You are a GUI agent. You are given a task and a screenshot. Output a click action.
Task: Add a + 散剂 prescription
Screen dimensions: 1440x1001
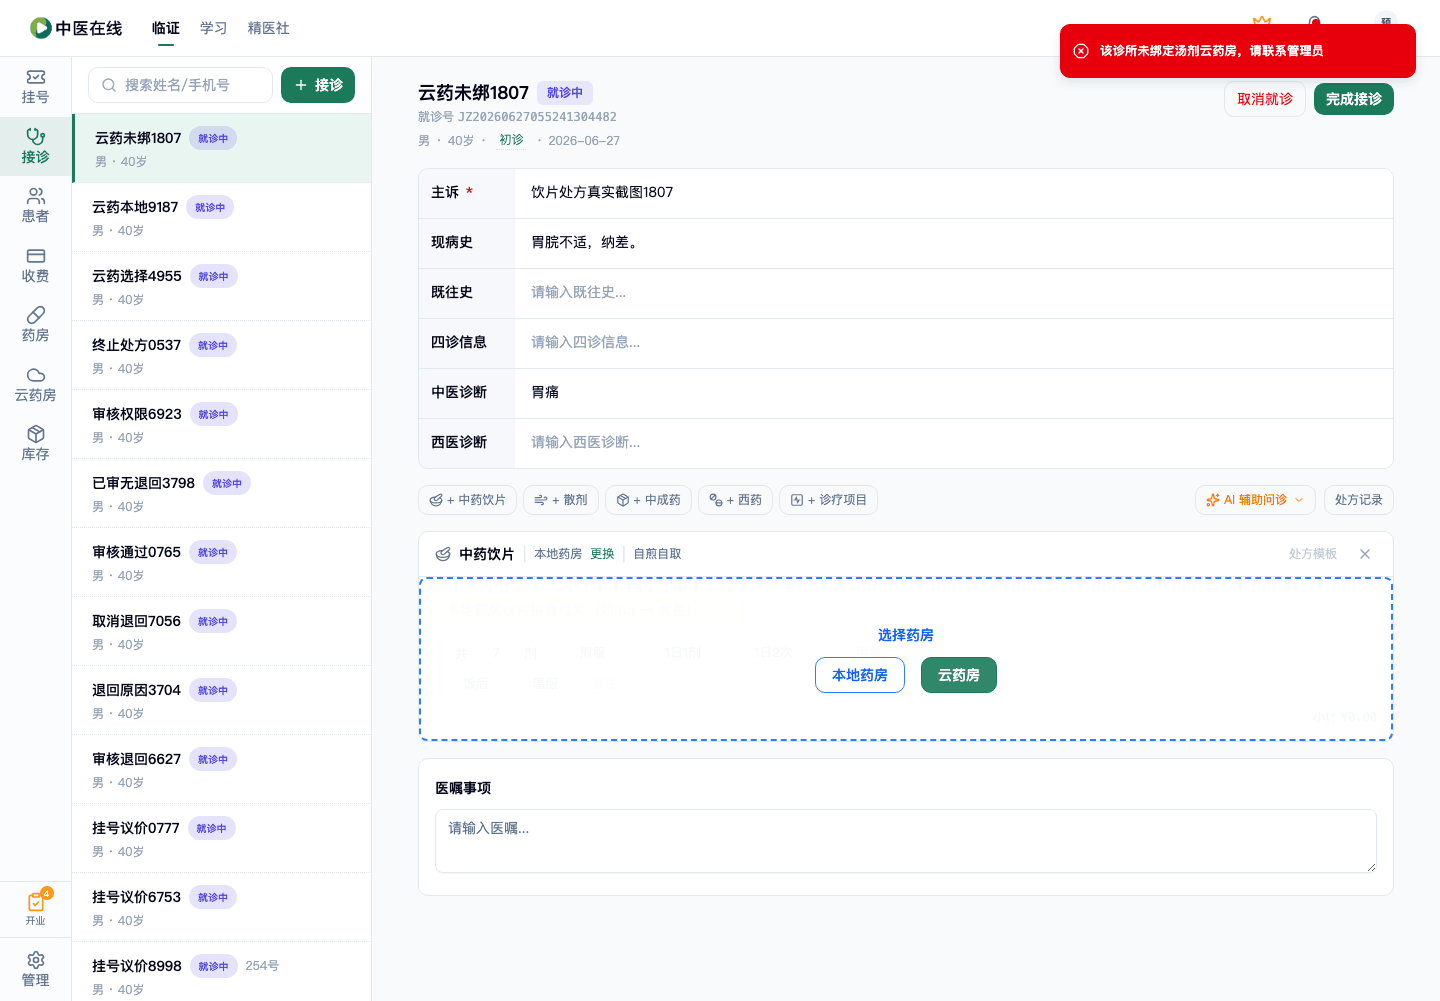pos(561,500)
